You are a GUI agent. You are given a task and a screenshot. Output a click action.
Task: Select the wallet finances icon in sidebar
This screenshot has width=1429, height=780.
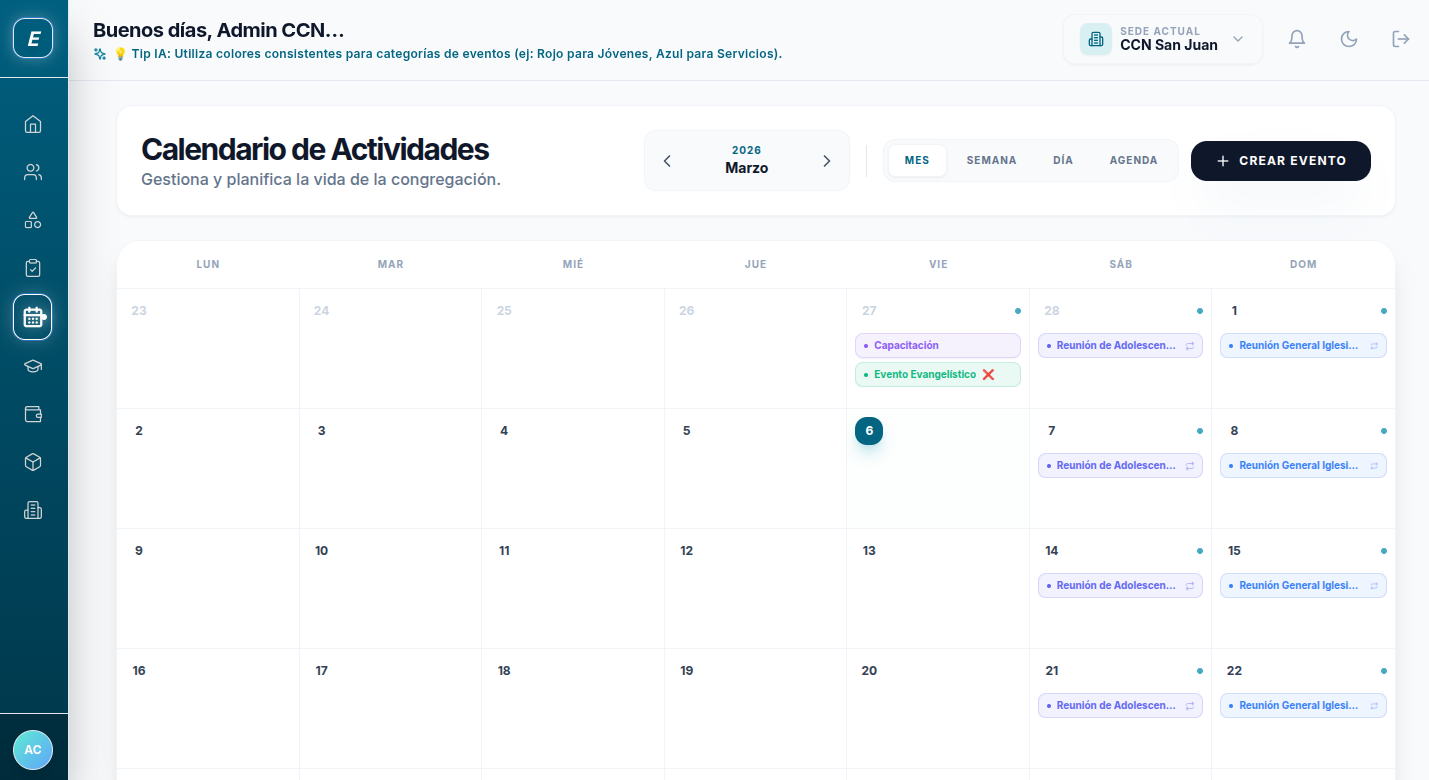[x=33, y=414]
